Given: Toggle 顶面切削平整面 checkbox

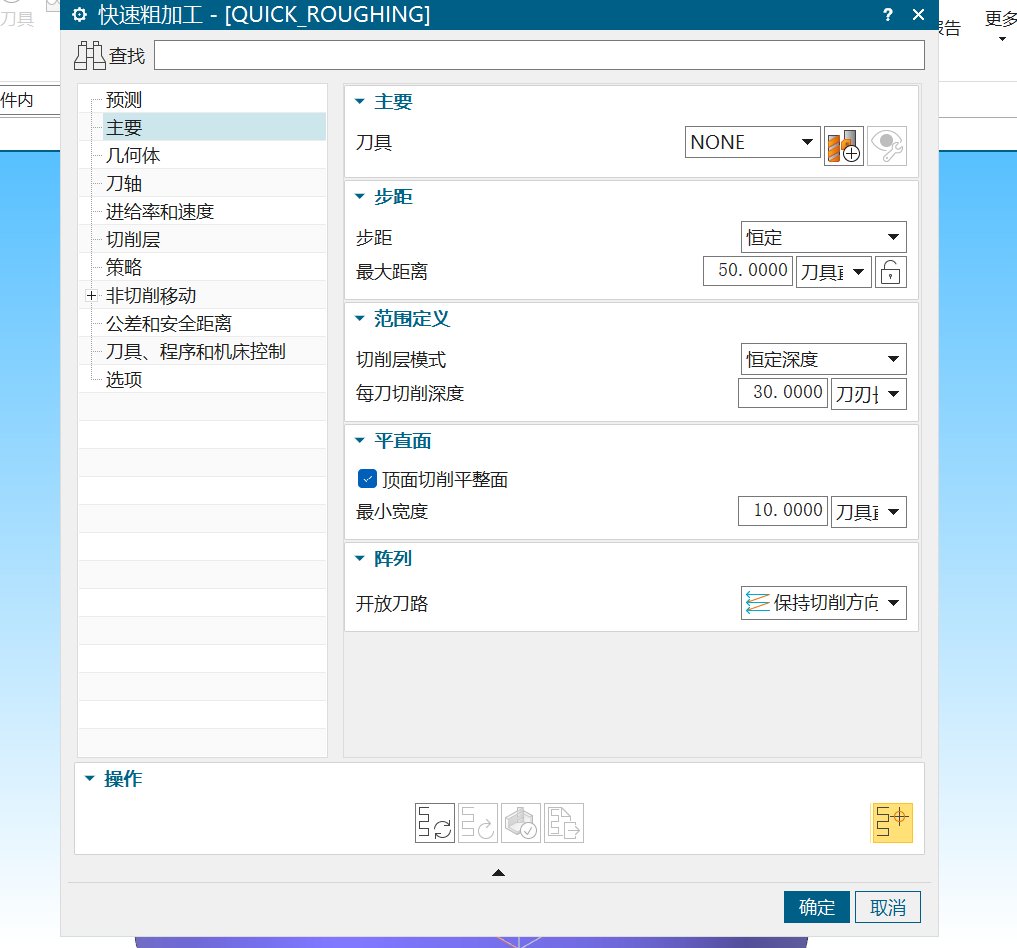Looking at the screenshot, I should [x=367, y=479].
